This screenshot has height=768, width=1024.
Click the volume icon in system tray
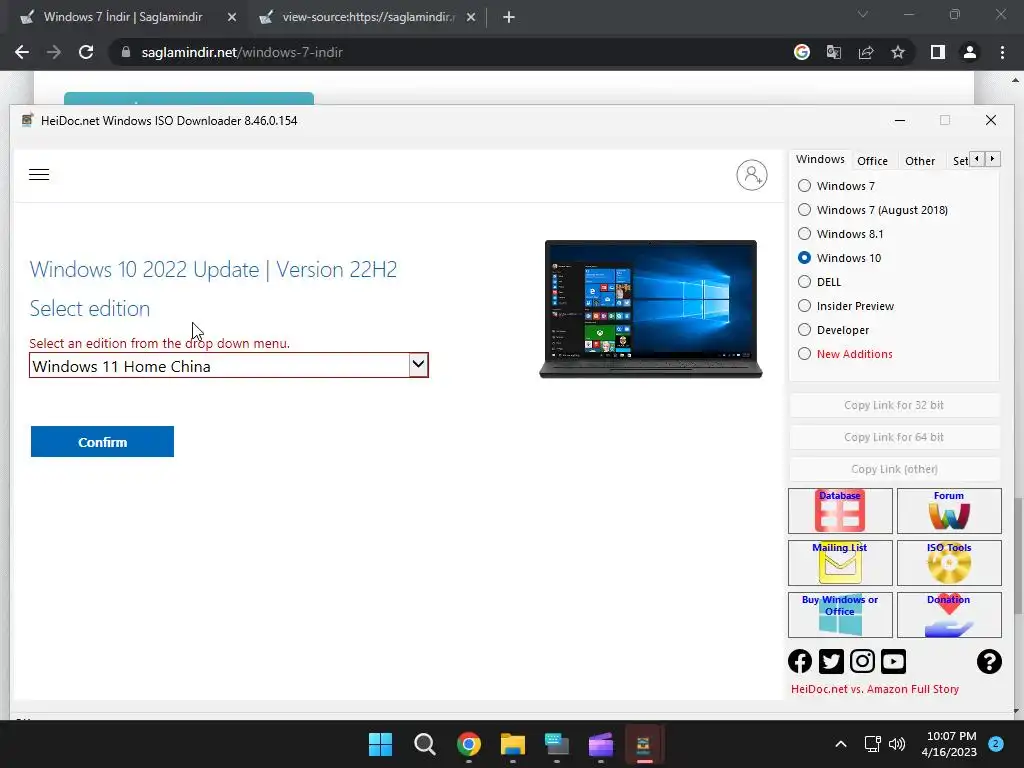point(897,744)
